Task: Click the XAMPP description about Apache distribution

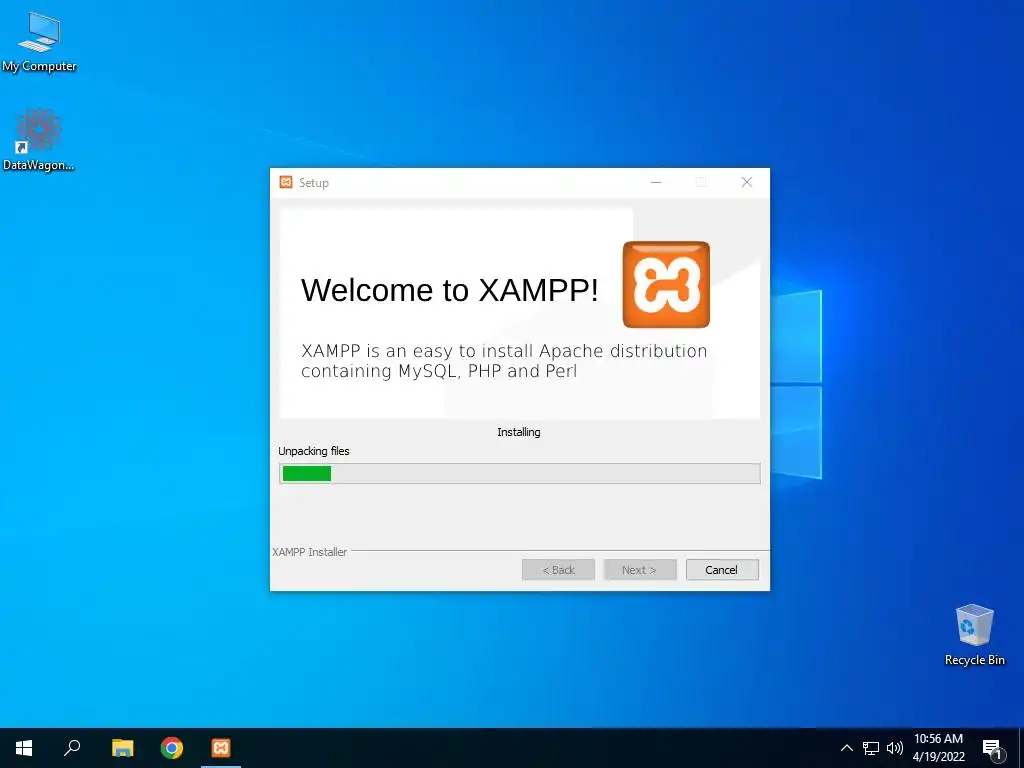Action: (504, 360)
